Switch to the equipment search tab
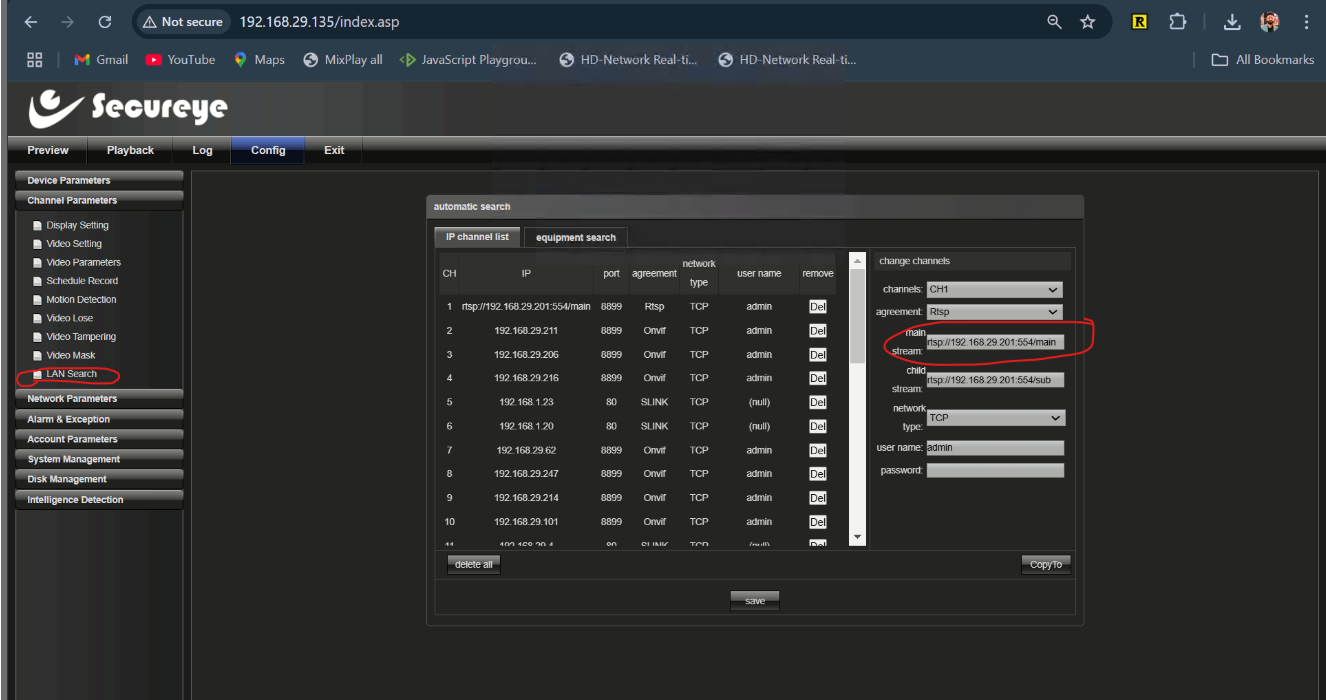 (575, 238)
